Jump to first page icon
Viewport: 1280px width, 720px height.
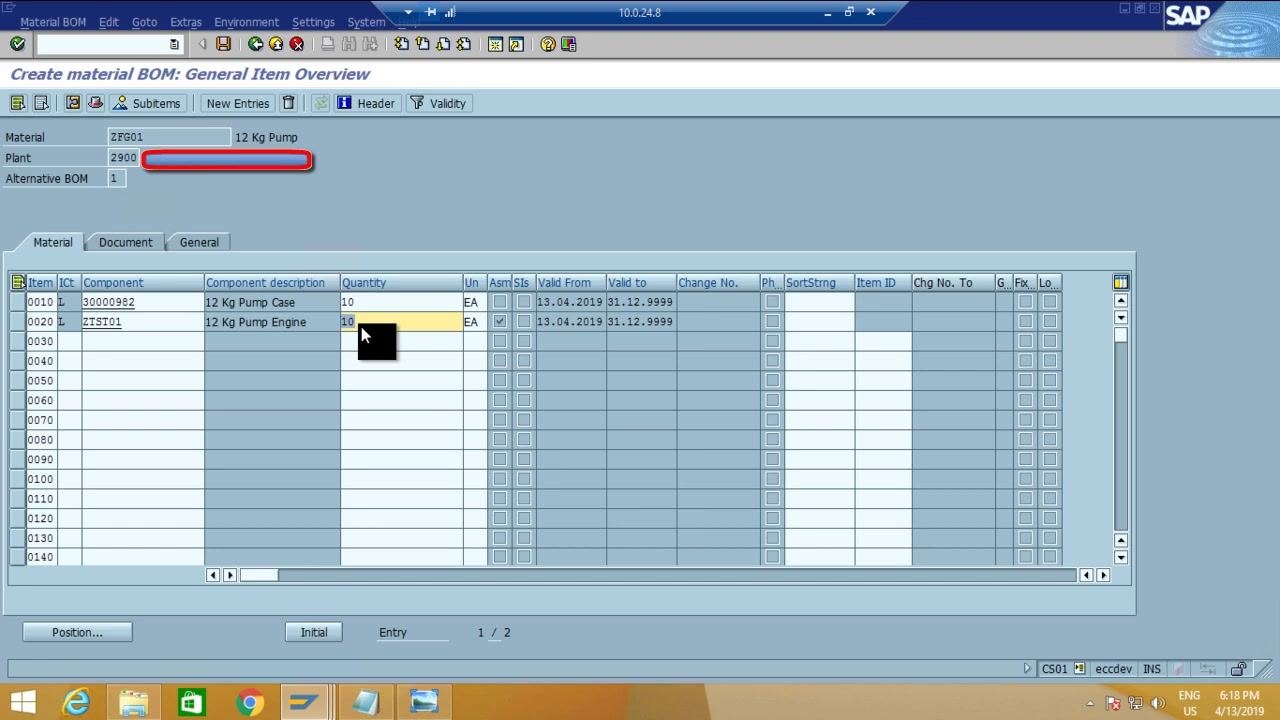click(x=401, y=44)
